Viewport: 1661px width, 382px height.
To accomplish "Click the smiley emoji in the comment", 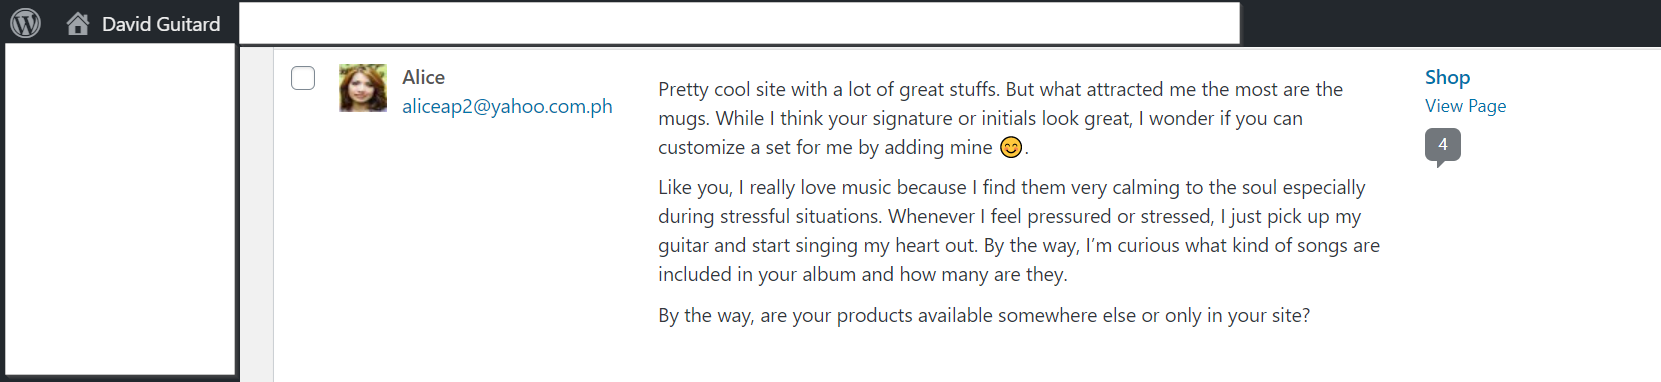I will tap(1011, 147).
